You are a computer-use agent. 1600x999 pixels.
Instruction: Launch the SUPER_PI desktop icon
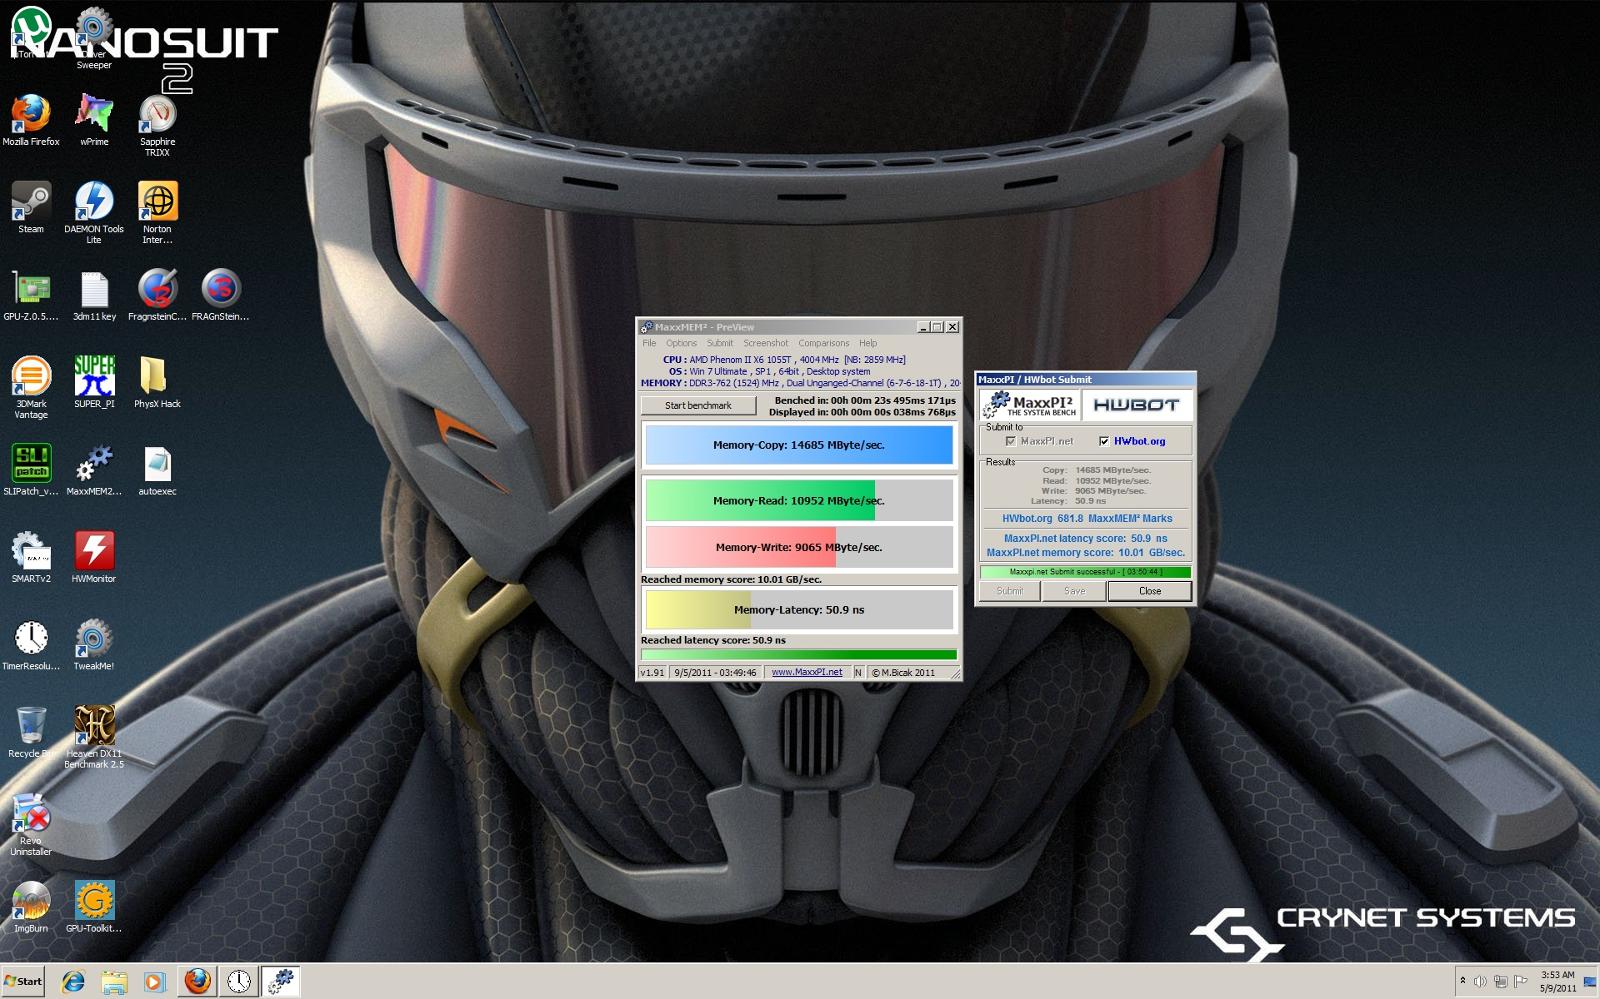click(x=94, y=382)
